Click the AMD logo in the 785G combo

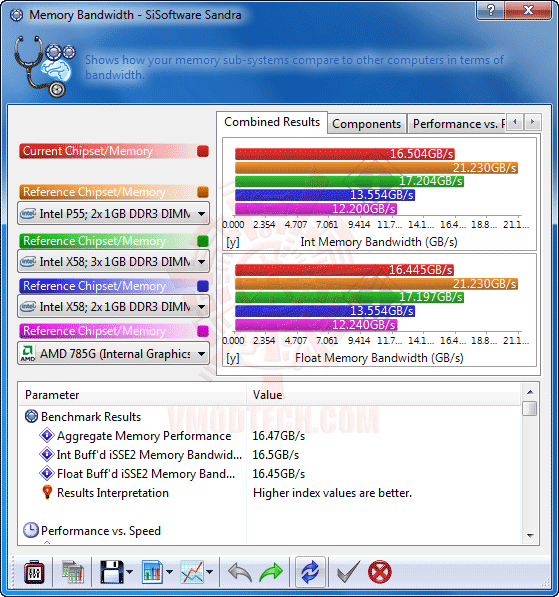28,353
